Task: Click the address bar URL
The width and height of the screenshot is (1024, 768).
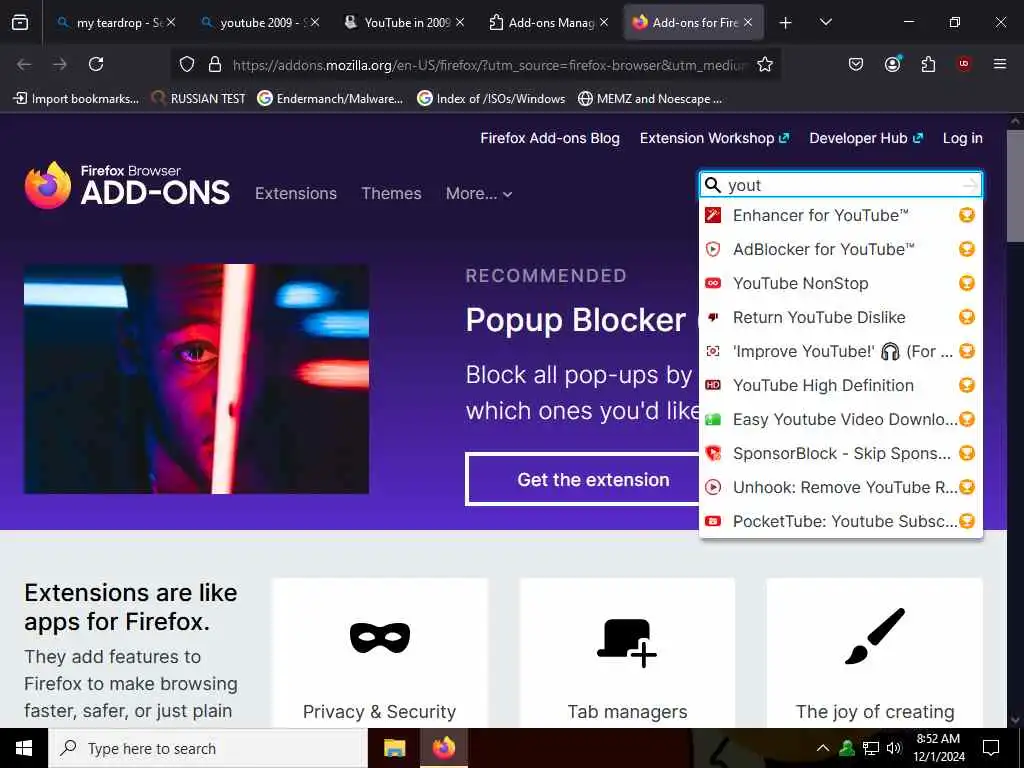Action: tap(488, 65)
